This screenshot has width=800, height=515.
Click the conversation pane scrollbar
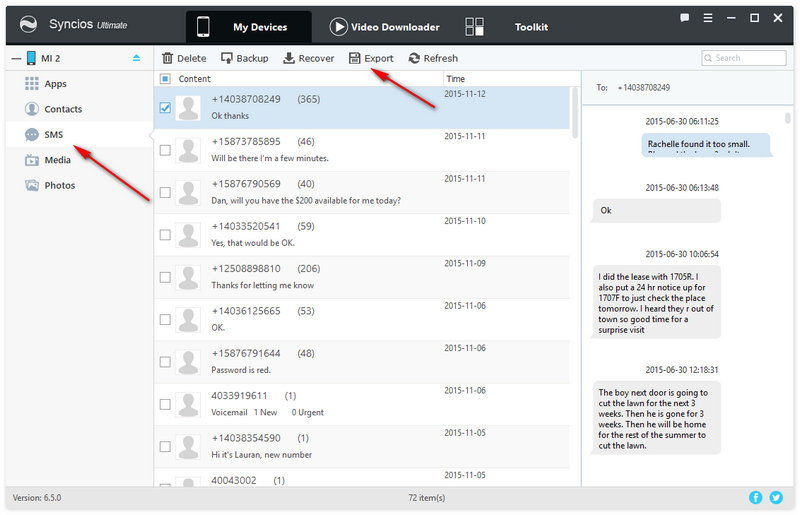tap(788, 118)
